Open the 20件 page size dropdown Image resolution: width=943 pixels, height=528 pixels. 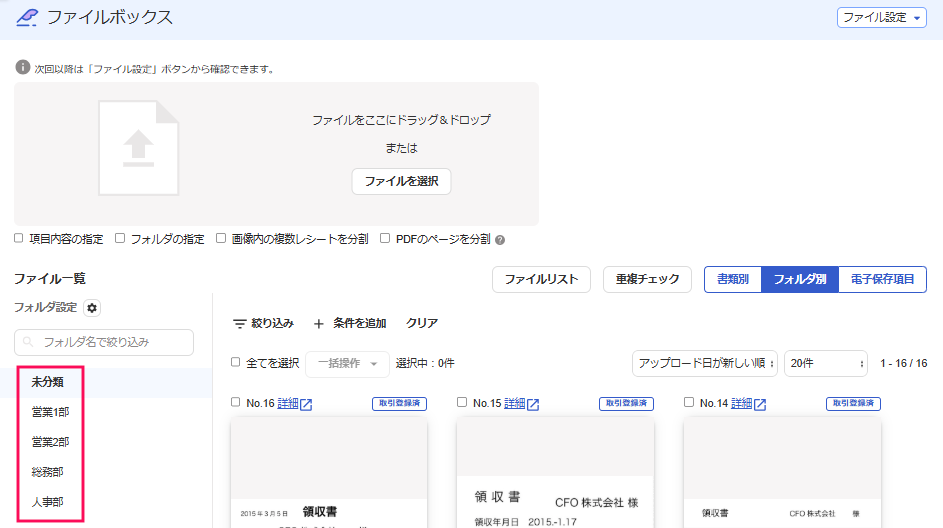826,364
